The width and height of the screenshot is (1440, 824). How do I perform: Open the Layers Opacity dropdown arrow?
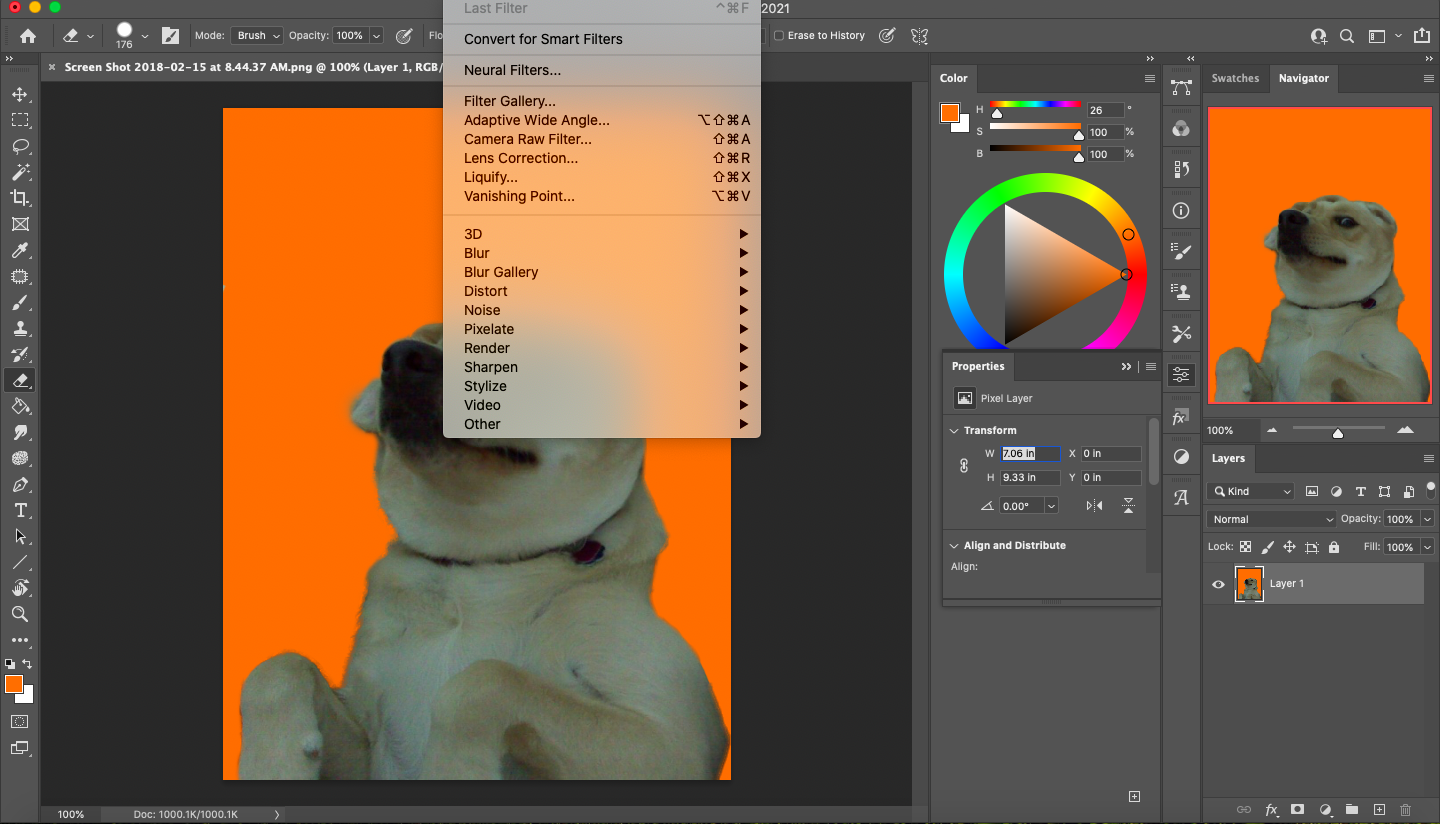[1427, 519]
